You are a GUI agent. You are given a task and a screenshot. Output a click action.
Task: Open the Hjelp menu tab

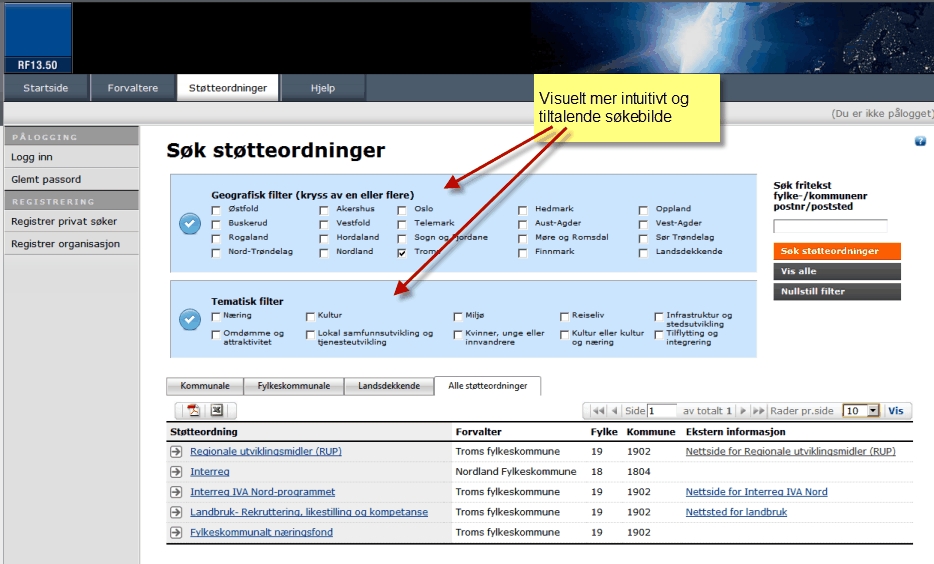coord(323,88)
